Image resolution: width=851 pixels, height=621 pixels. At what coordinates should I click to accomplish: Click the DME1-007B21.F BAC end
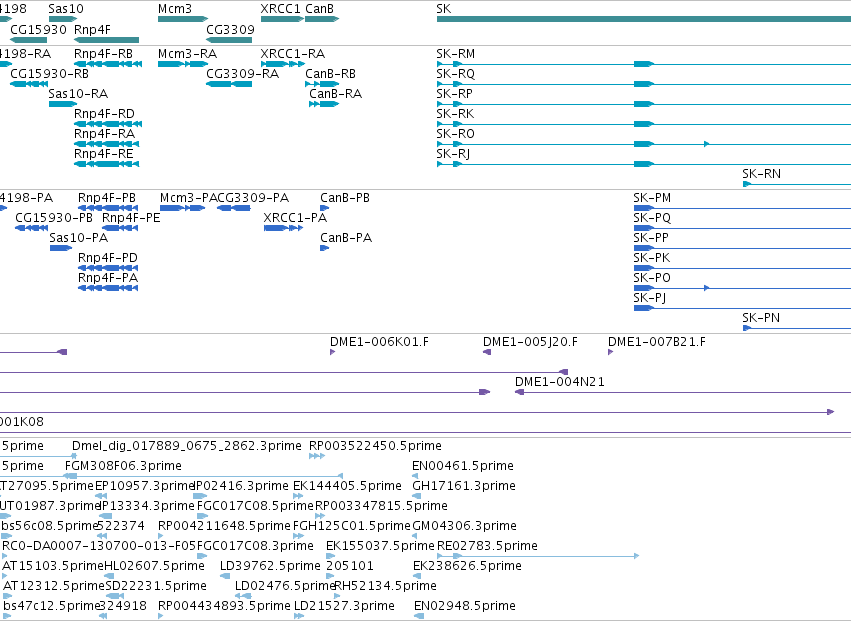(611, 352)
